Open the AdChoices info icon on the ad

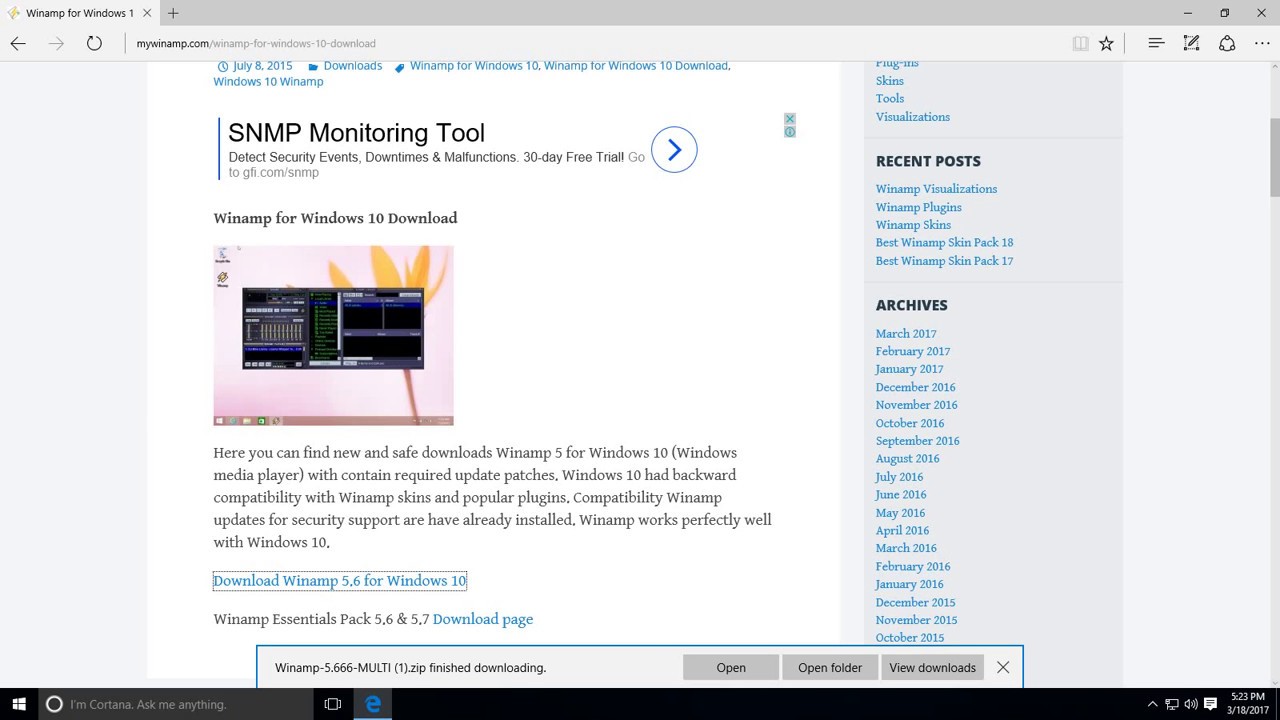pyautogui.click(x=789, y=132)
